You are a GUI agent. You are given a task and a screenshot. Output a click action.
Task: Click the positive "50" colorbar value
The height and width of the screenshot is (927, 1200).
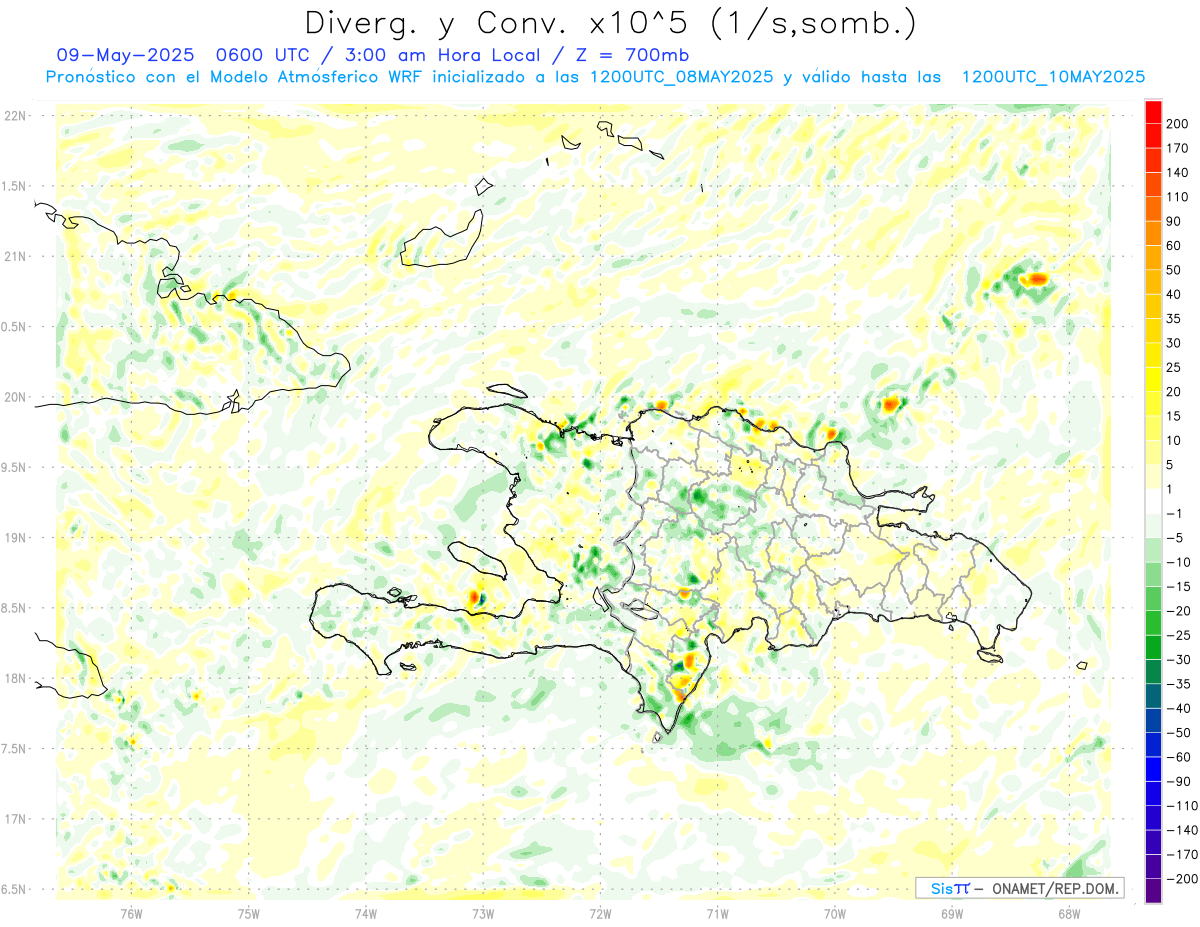[1174, 270]
